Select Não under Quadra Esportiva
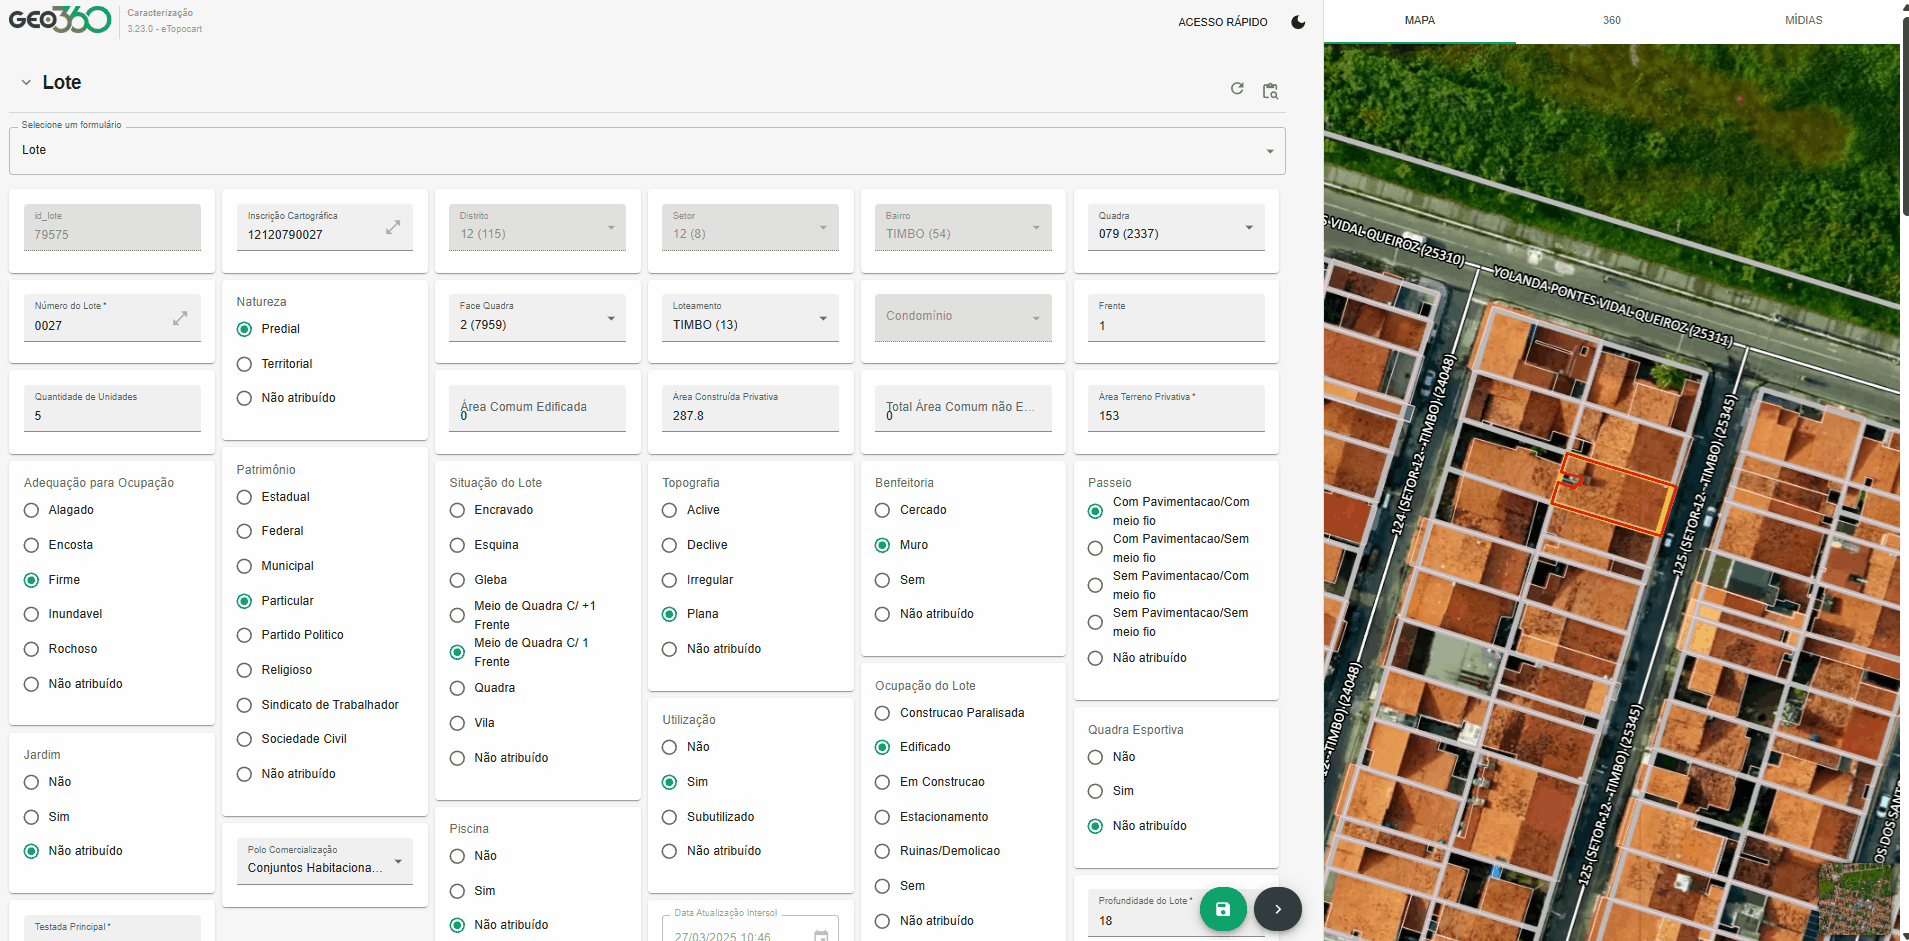The height and width of the screenshot is (941, 1909). [1095, 757]
